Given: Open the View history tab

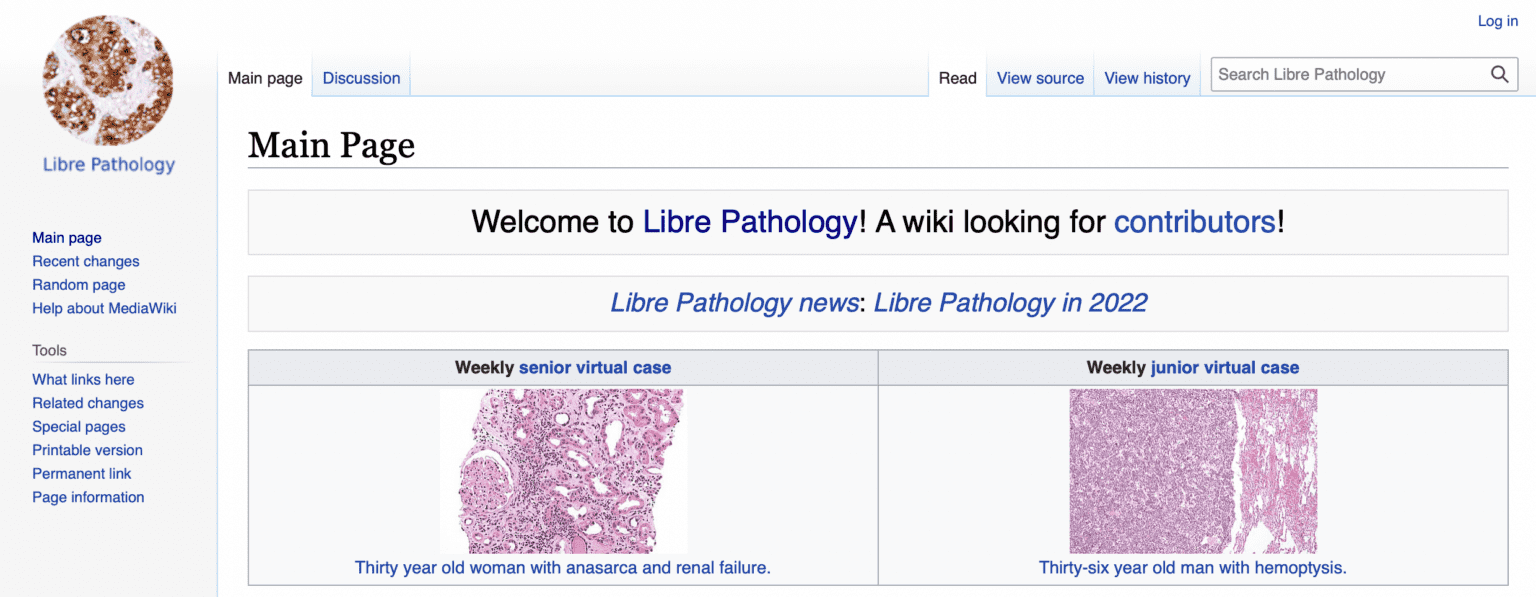Looking at the screenshot, I should (1146, 78).
